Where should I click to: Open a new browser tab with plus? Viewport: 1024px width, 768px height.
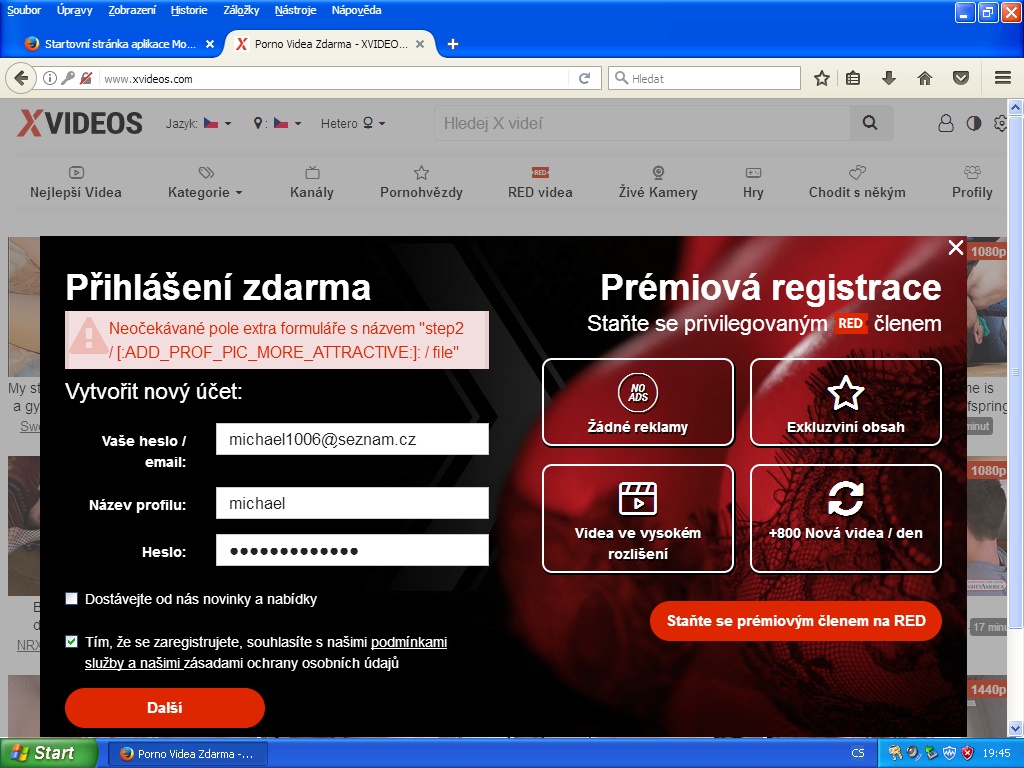453,44
